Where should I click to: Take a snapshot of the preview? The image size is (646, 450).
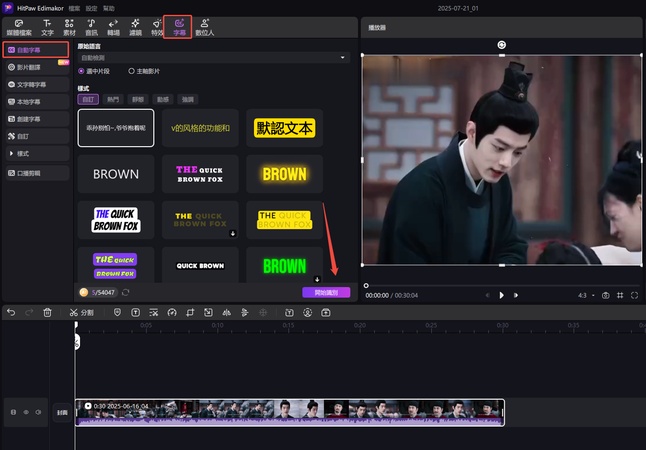pyautogui.click(x=606, y=295)
